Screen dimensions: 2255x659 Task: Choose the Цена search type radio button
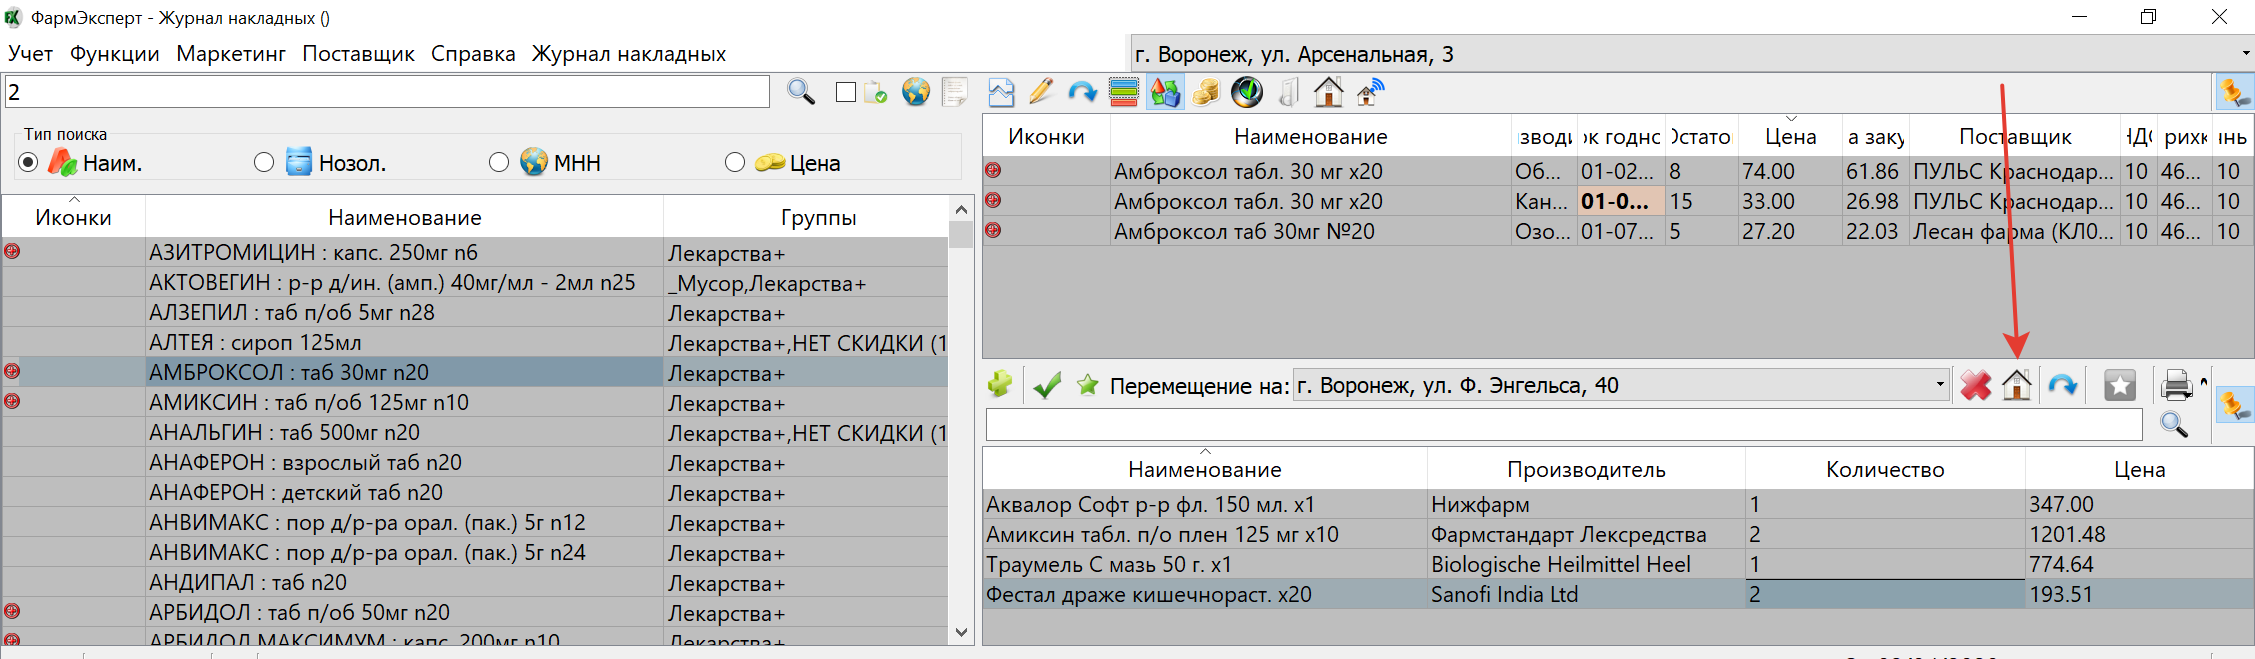[x=735, y=162]
